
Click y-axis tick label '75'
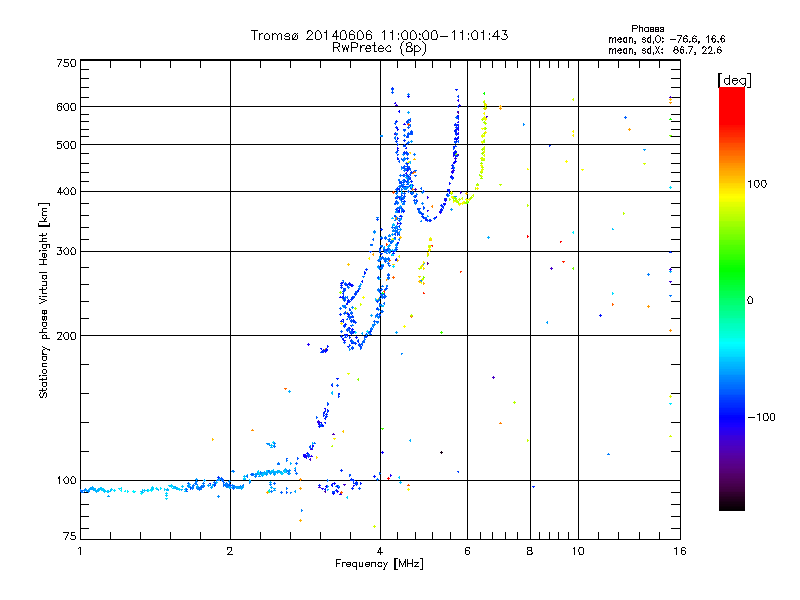[70, 536]
